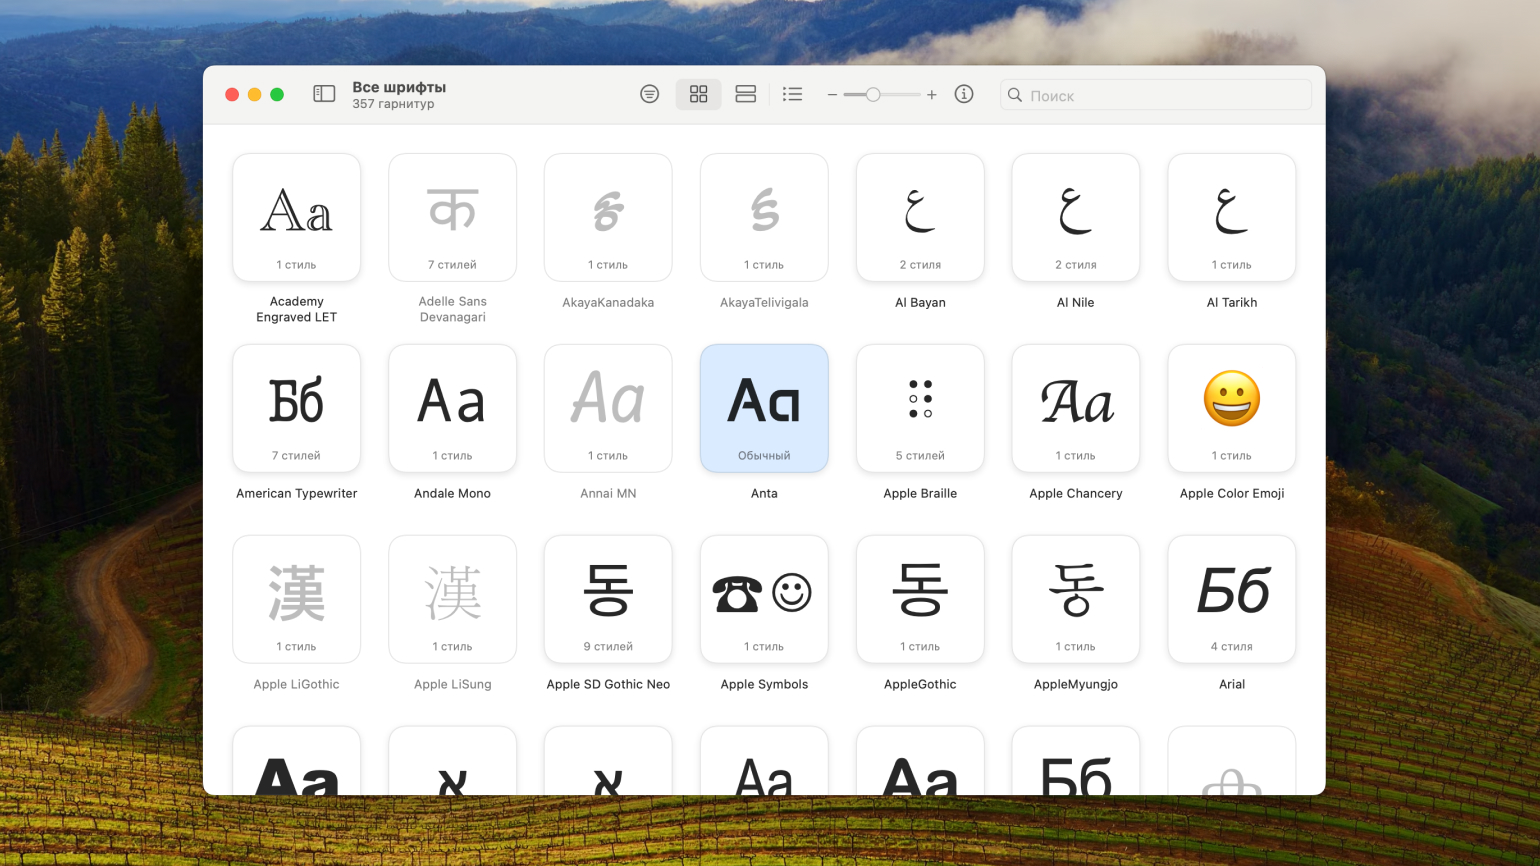The width and height of the screenshot is (1540, 866).
Task: Switch to grid view
Action: [698, 94]
